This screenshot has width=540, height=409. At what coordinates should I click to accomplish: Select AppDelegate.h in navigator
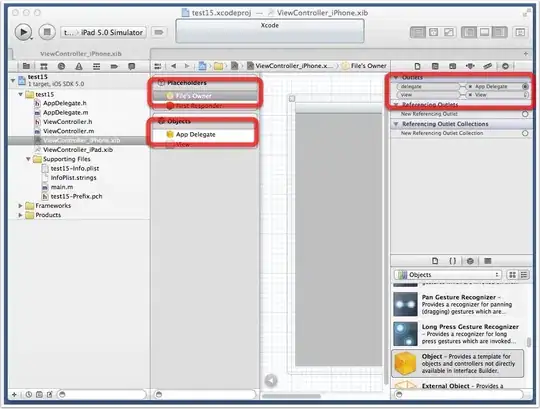pyautogui.click(x=65, y=103)
